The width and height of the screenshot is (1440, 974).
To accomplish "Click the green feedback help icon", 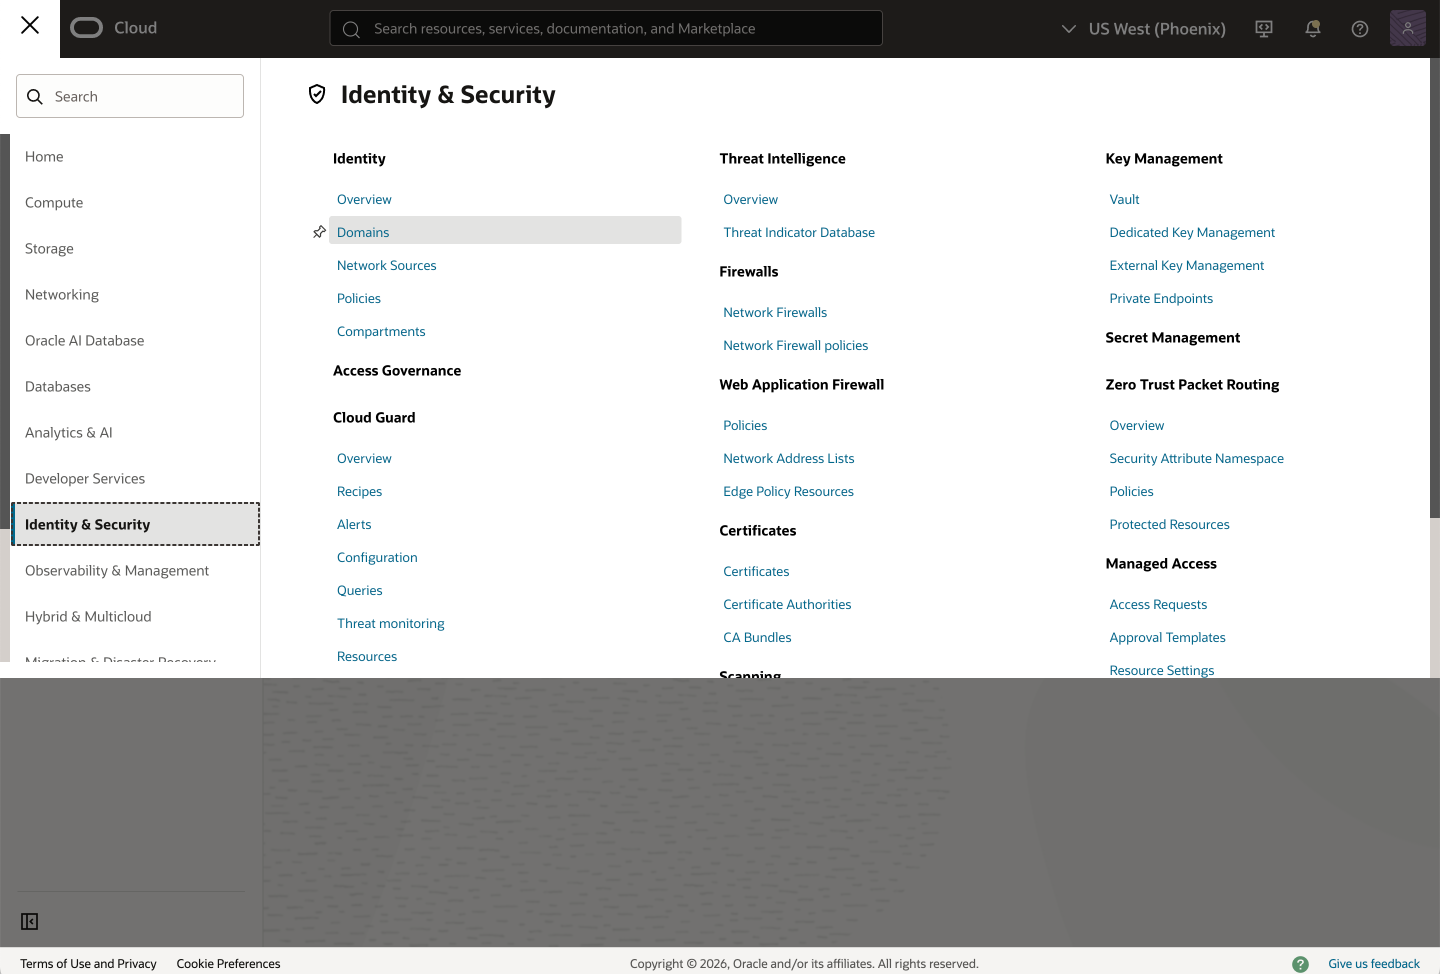I will pyautogui.click(x=1300, y=964).
